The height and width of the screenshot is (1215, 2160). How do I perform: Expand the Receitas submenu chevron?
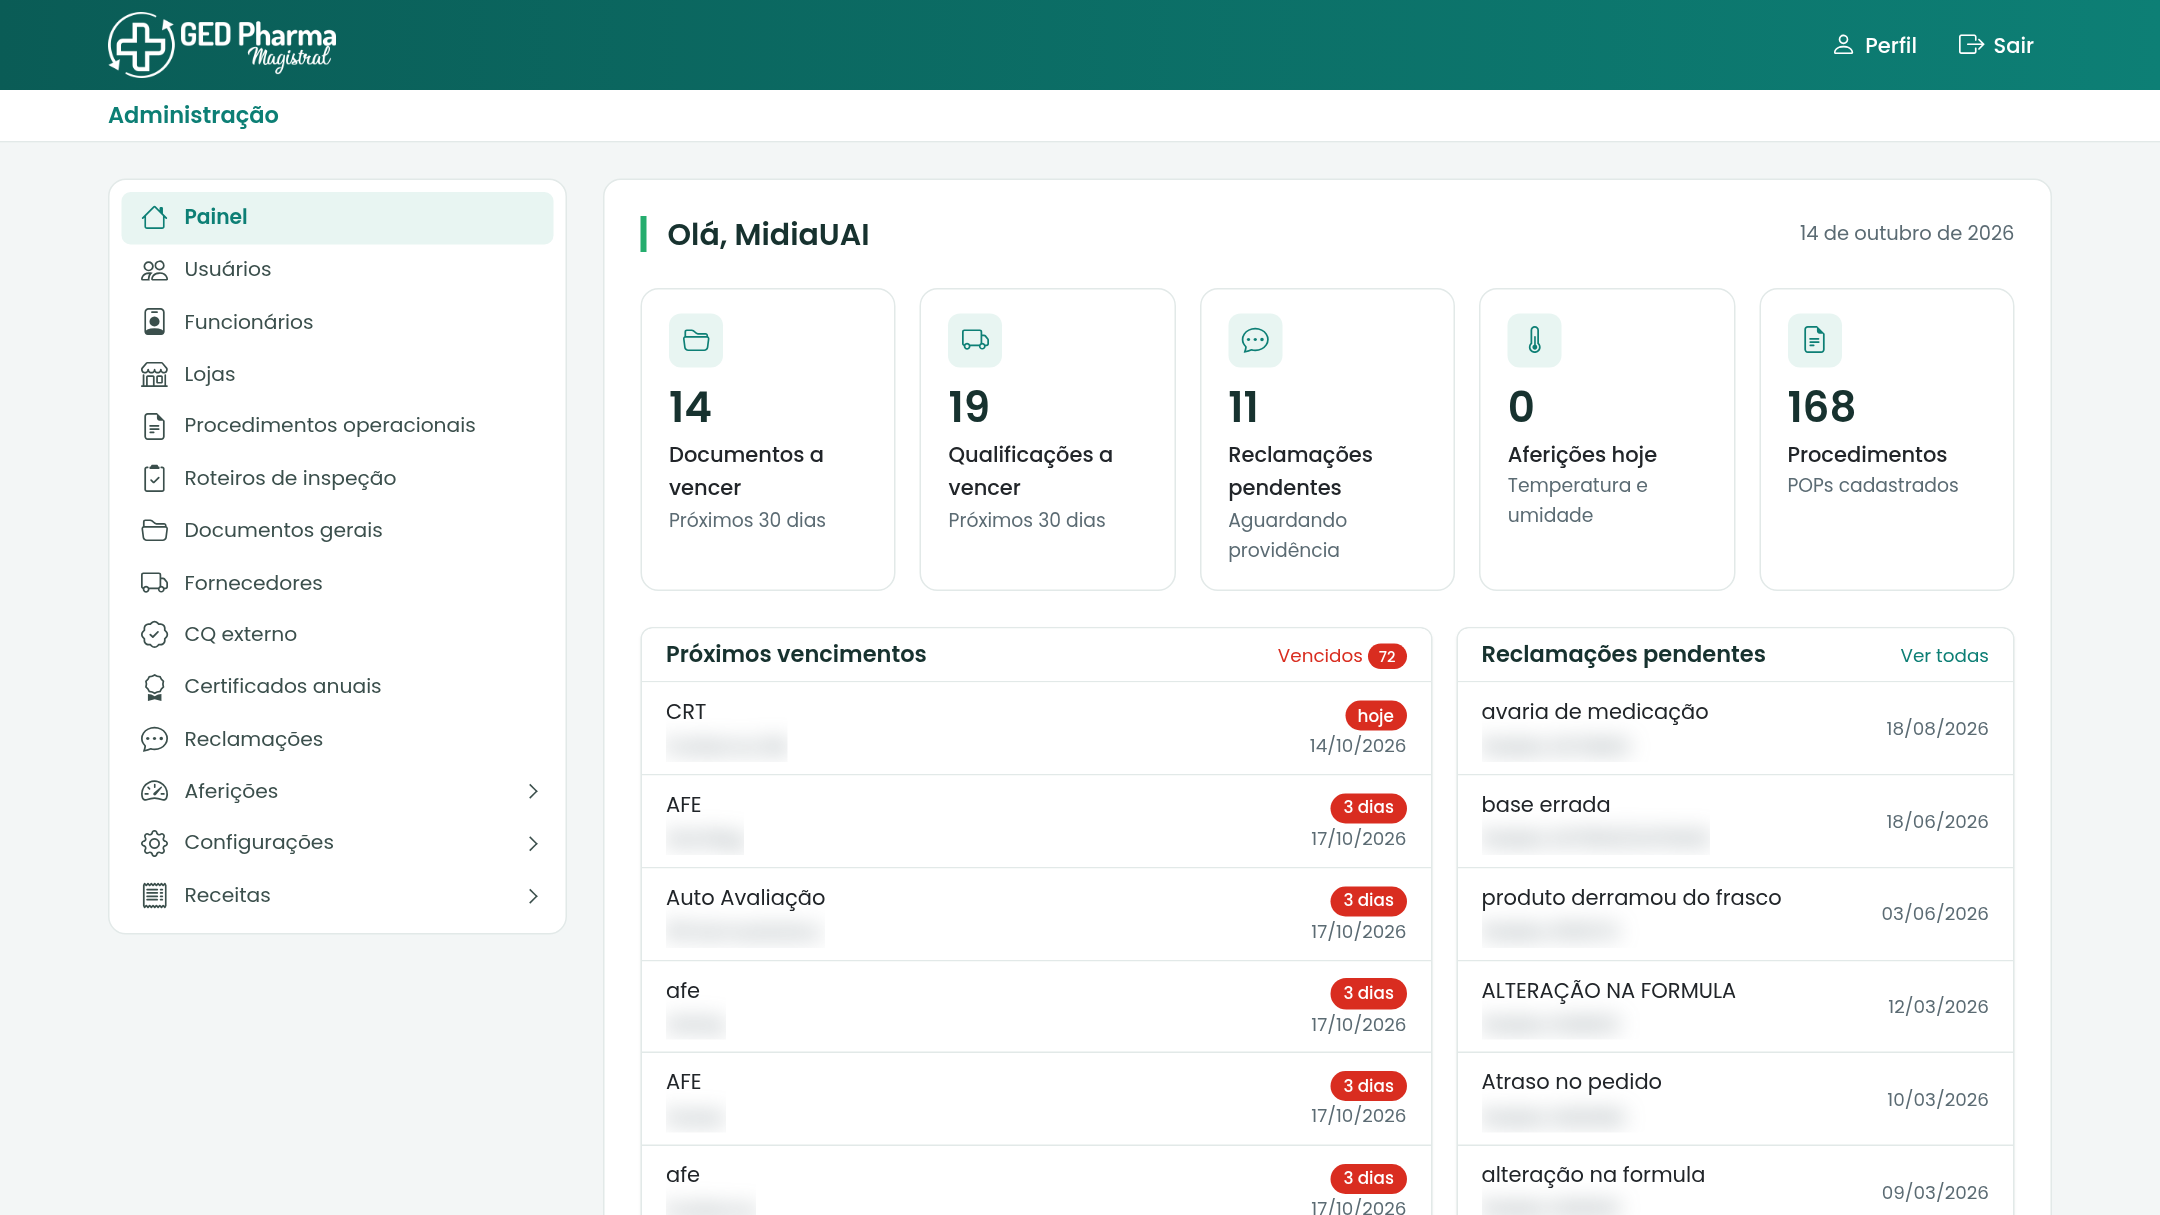click(x=533, y=896)
